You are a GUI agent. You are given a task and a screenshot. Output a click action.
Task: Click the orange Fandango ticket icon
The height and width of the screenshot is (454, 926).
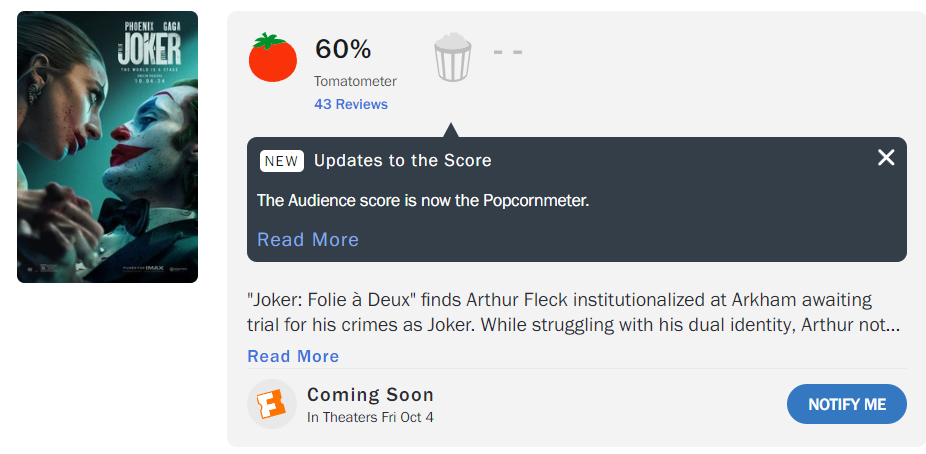point(271,404)
